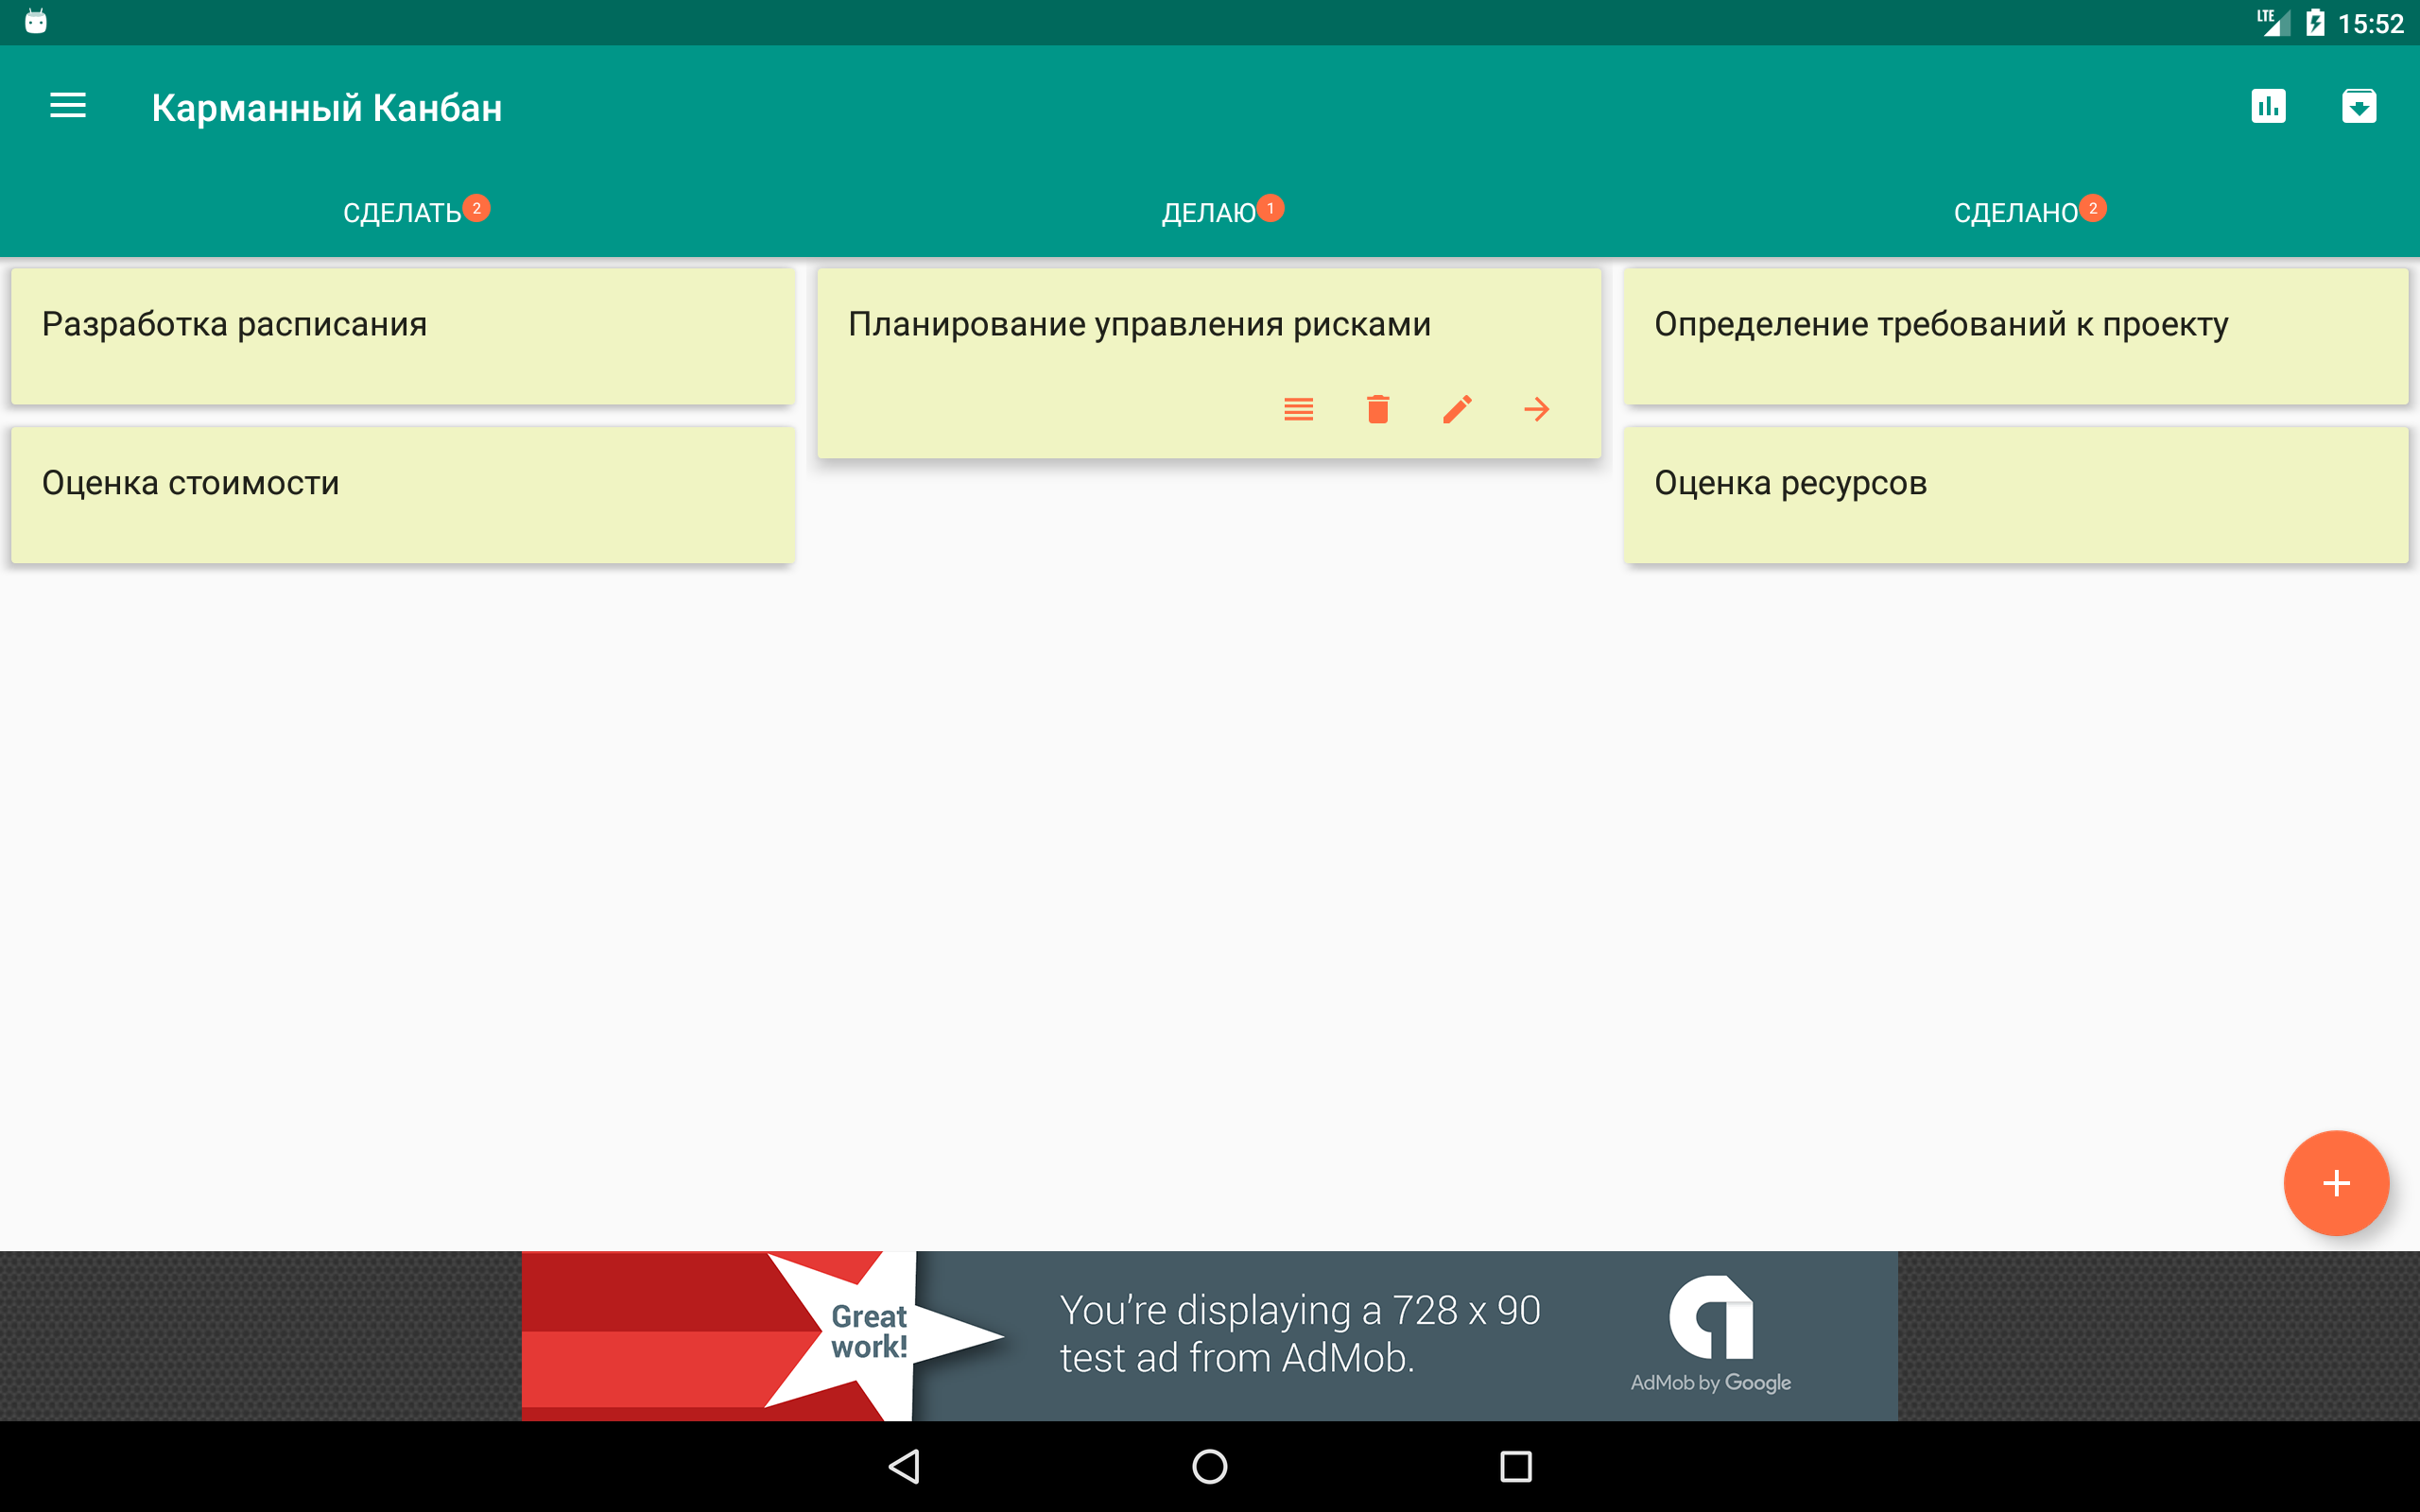Open the hamburger navigation menu

click(x=68, y=106)
